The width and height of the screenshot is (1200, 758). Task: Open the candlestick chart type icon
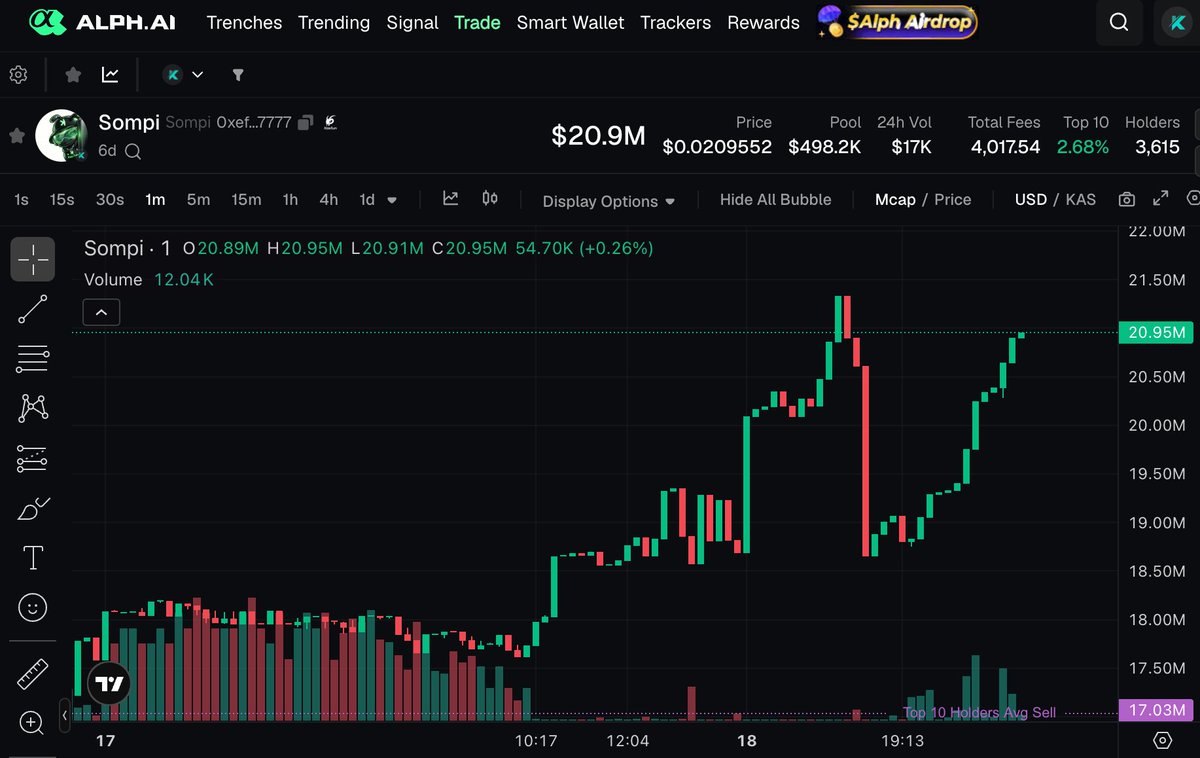click(490, 199)
